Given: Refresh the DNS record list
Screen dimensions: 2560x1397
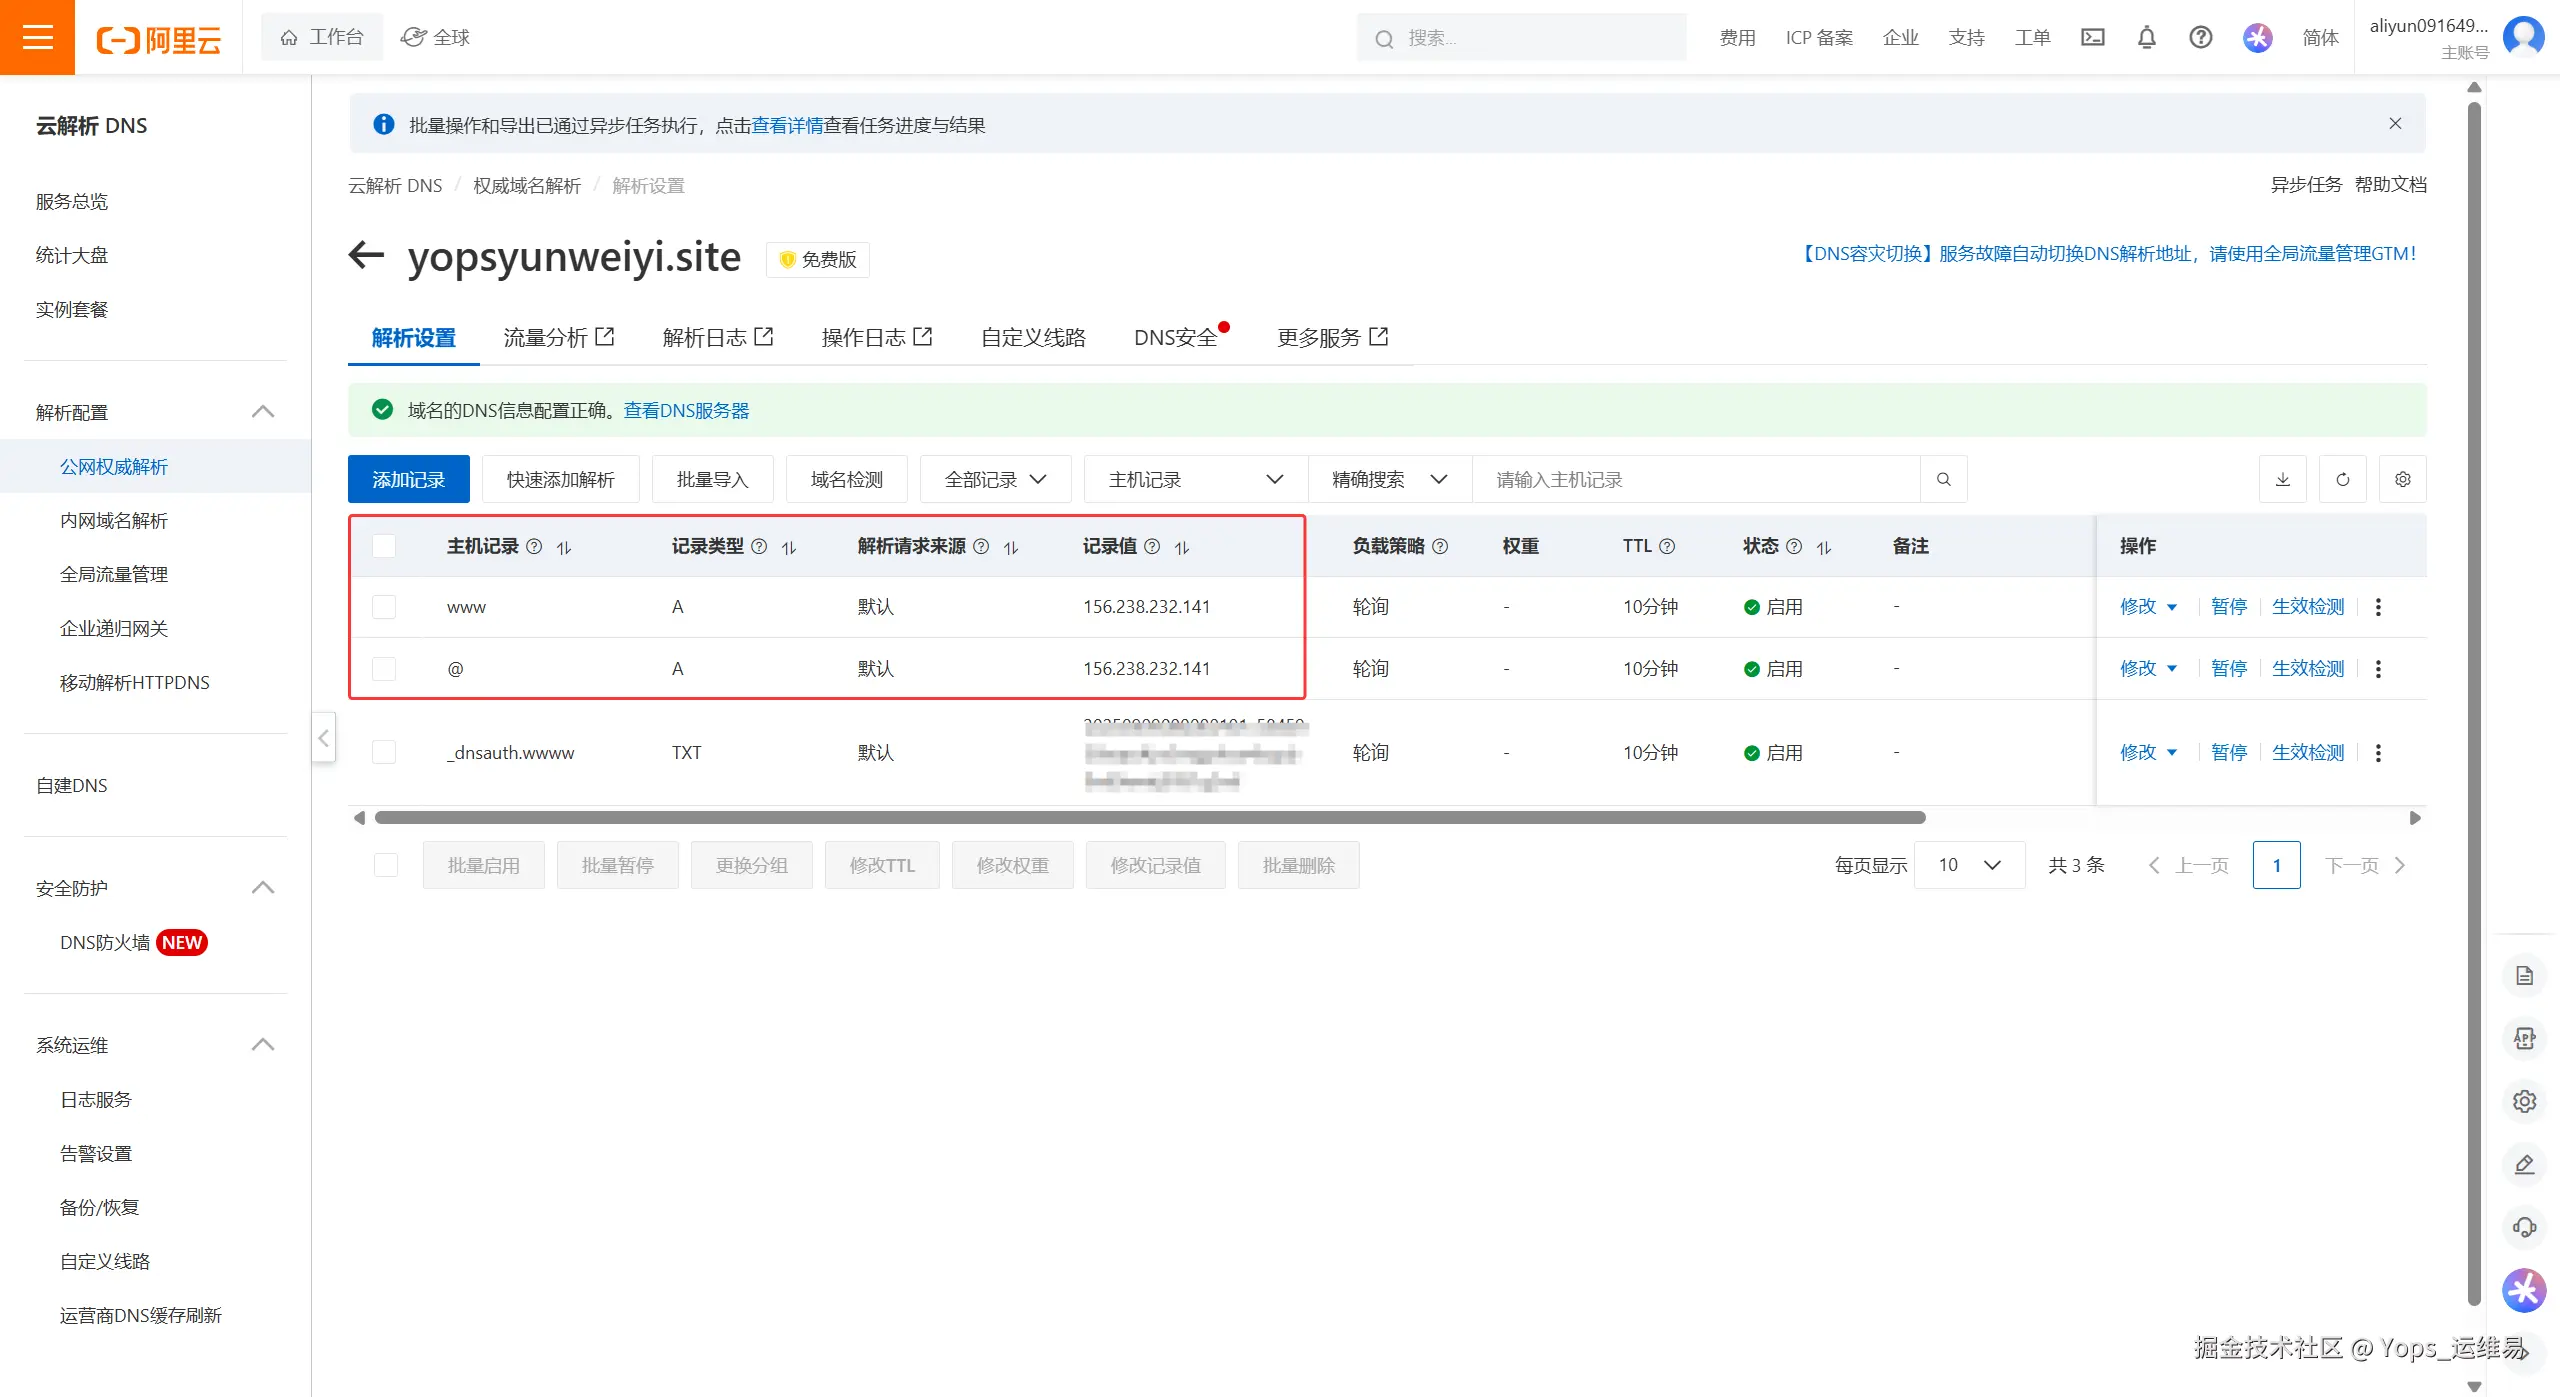Looking at the screenshot, I should pos(2342,479).
